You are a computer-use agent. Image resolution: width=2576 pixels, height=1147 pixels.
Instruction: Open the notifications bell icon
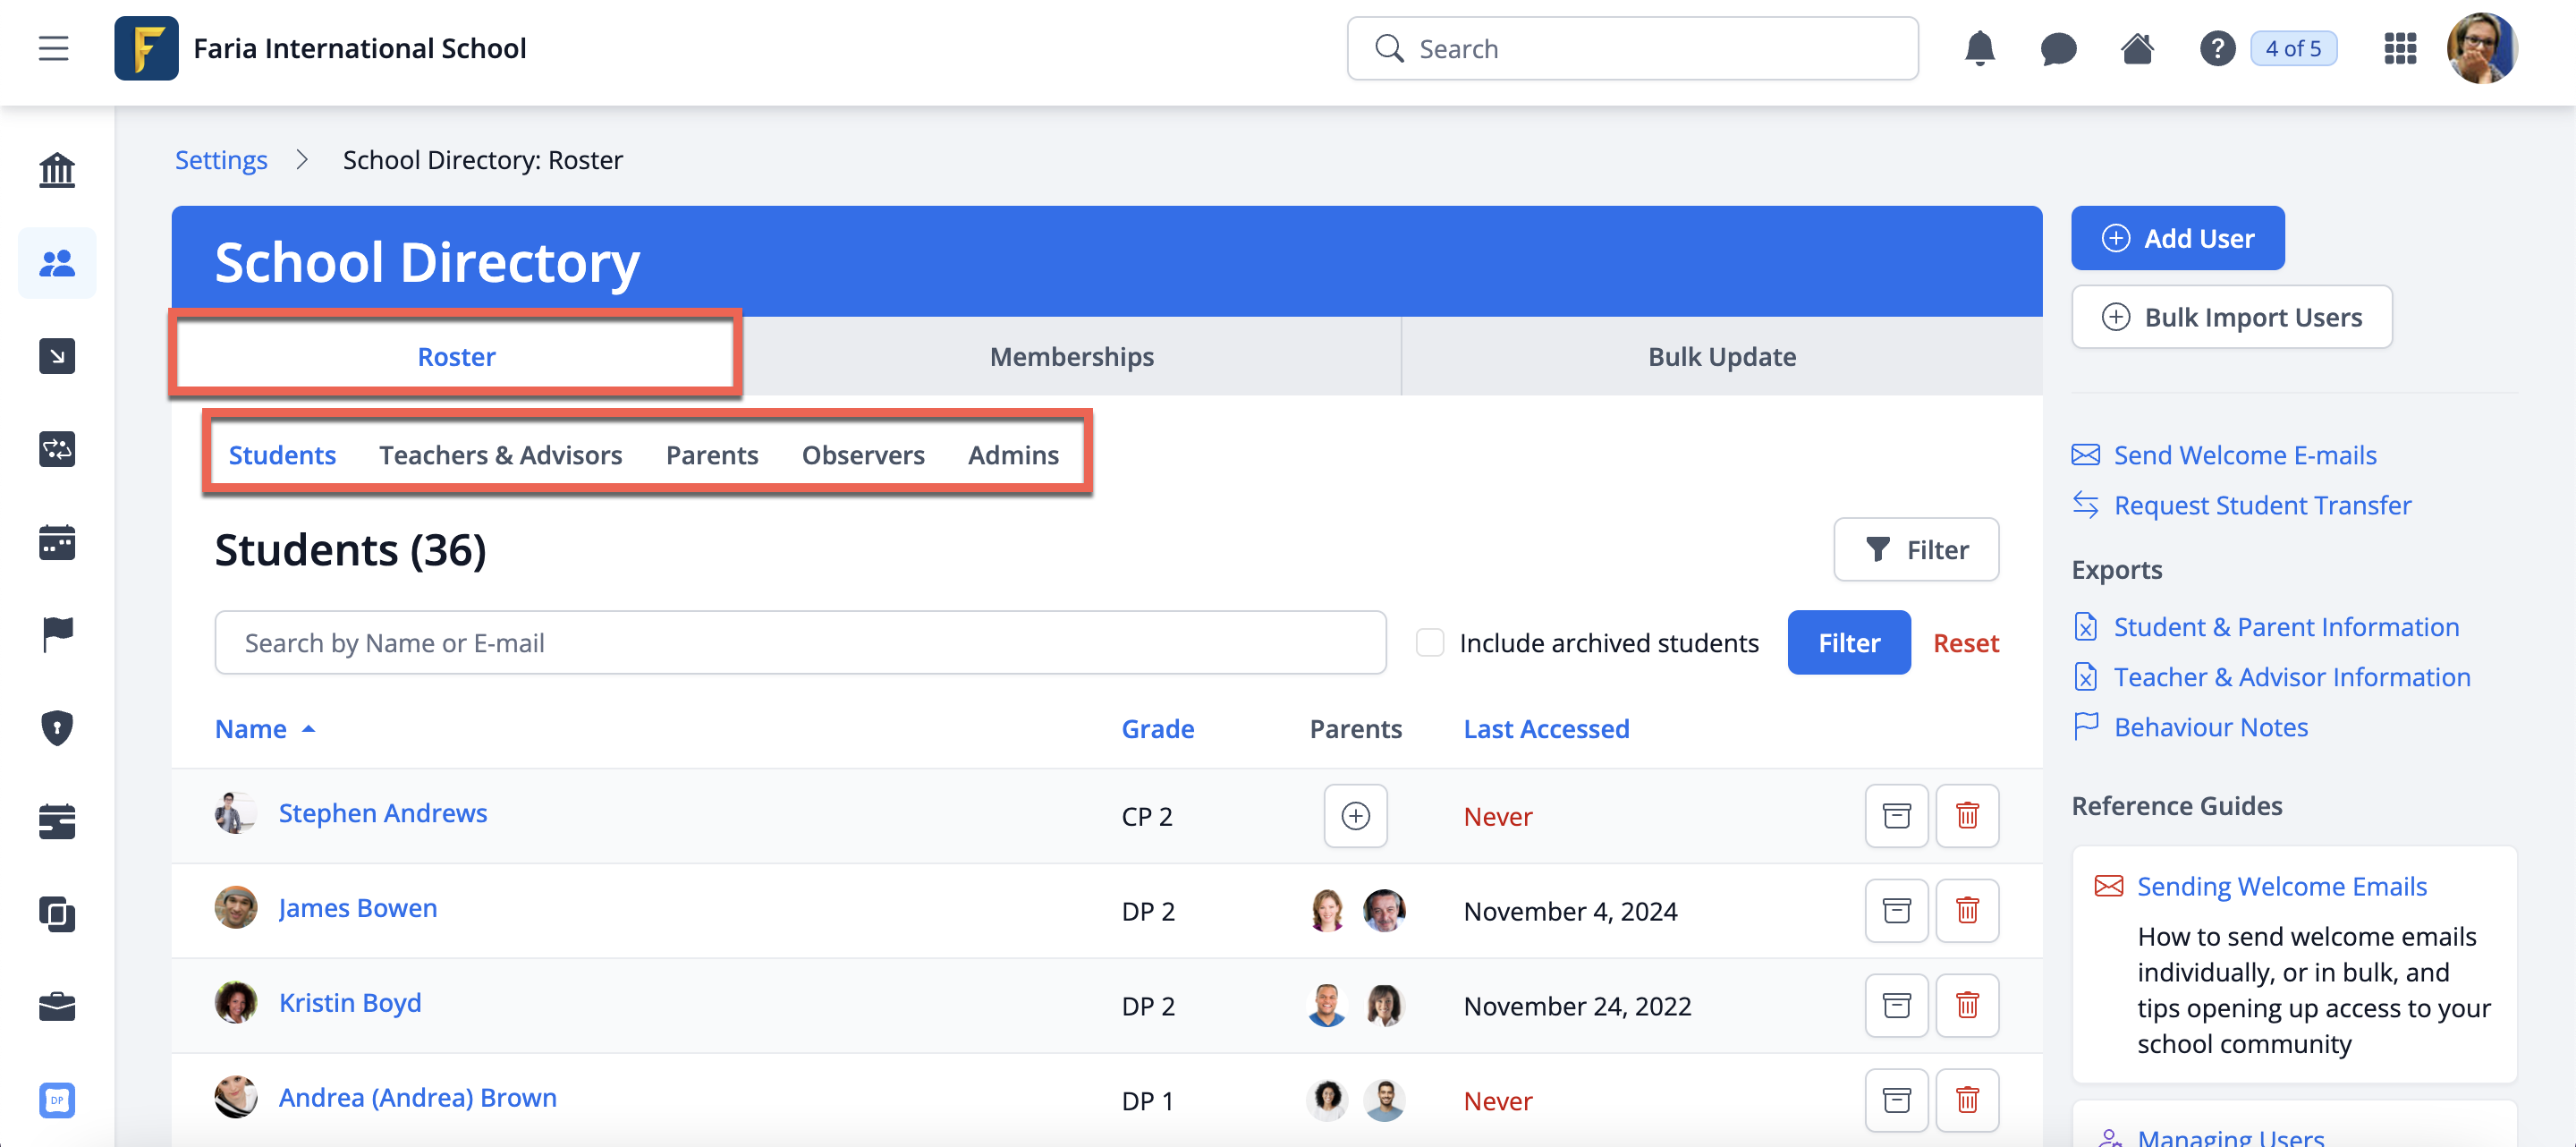point(1979,48)
